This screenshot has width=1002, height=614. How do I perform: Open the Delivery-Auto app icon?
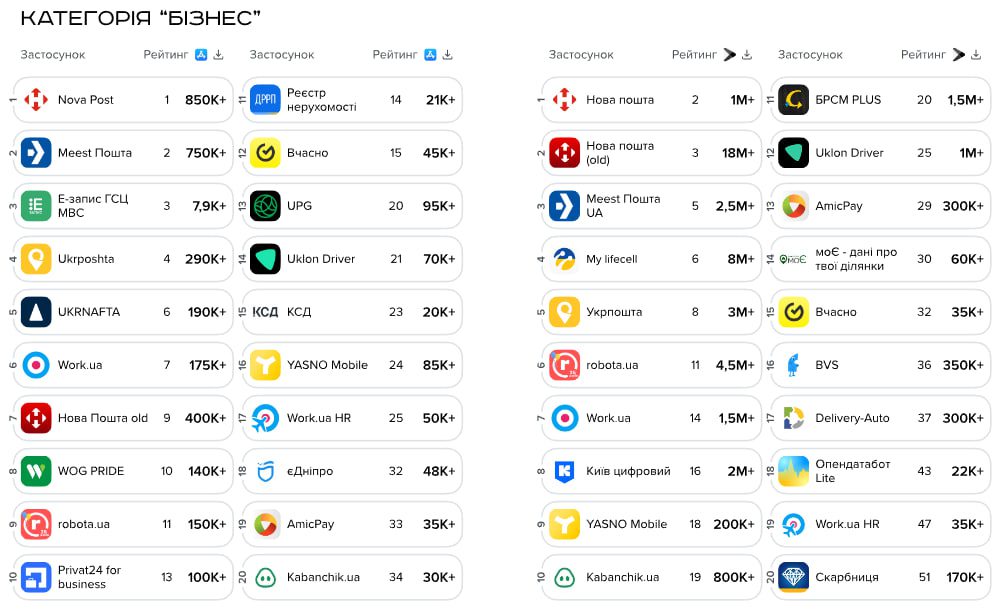[x=793, y=418]
